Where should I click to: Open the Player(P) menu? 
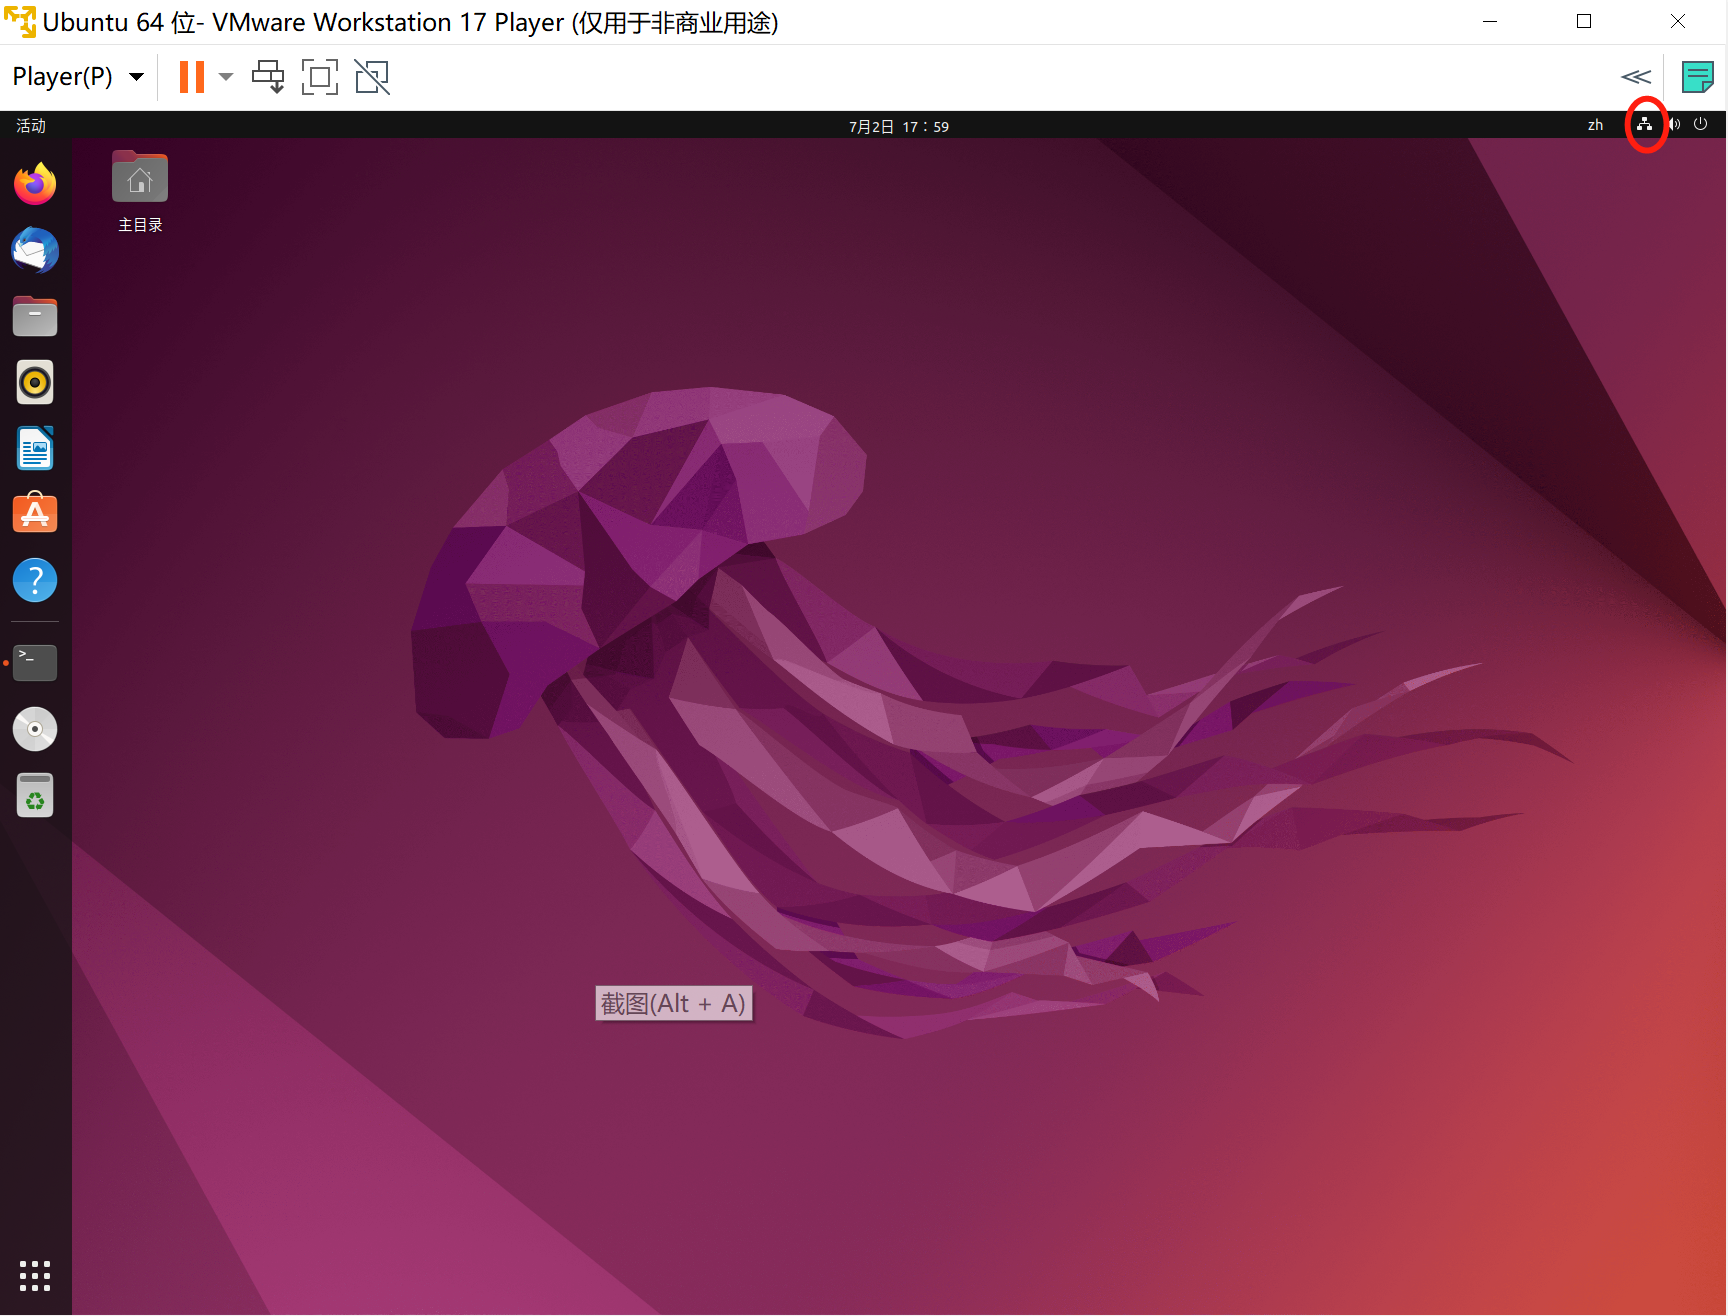(x=78, y=77)
